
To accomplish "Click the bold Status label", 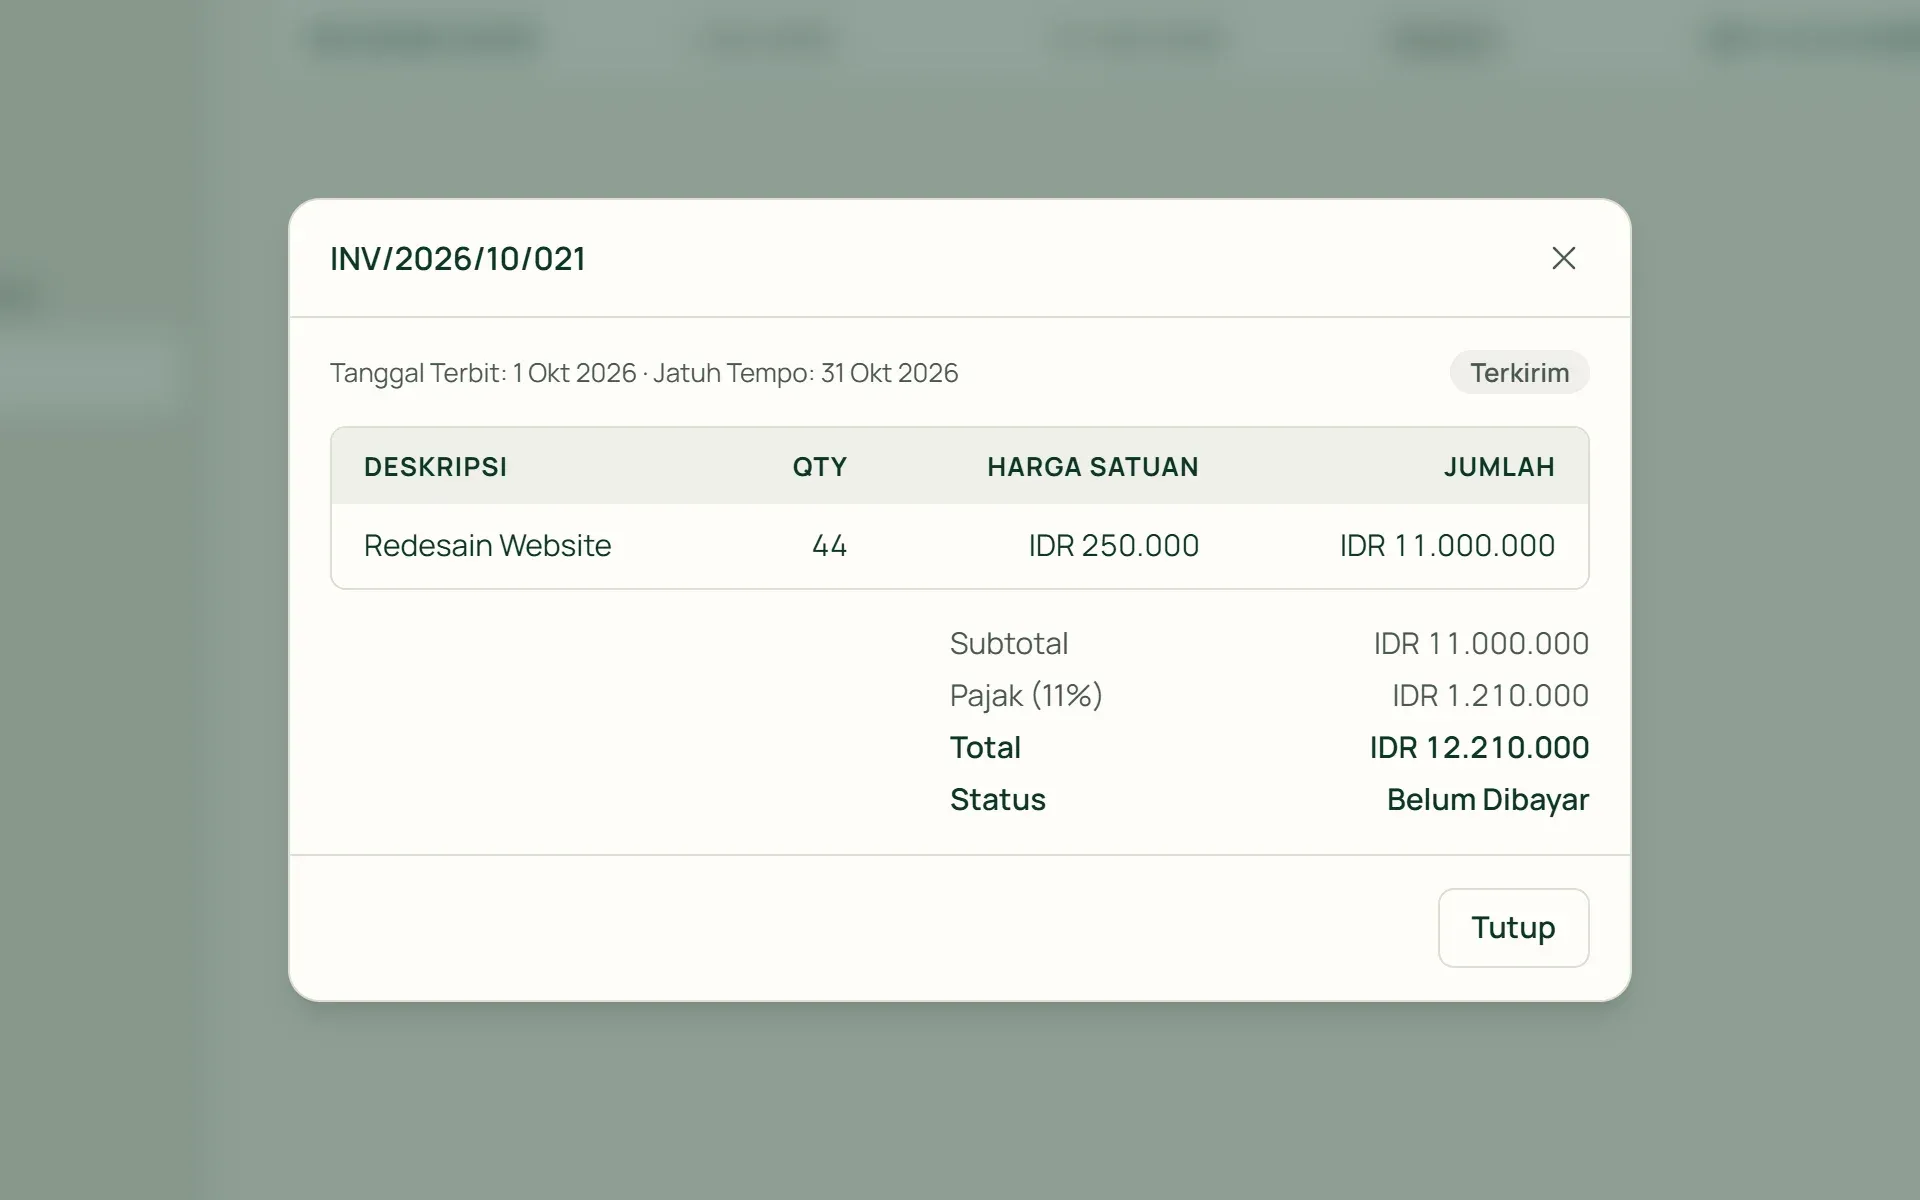I will [x=997, y=799].
